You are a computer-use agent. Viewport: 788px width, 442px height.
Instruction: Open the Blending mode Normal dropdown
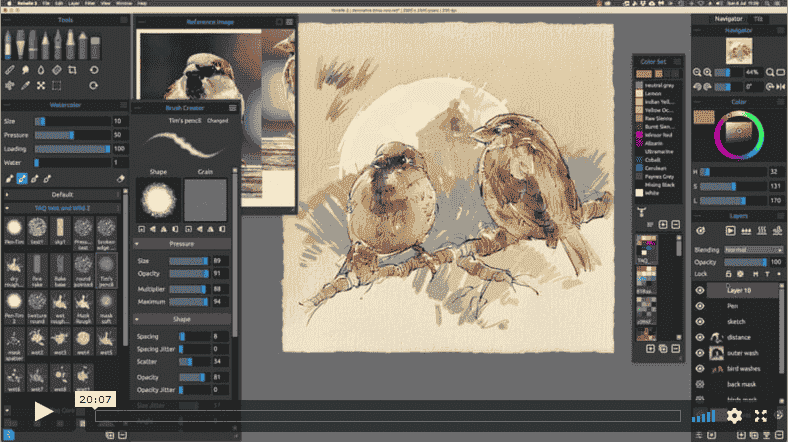753,250
